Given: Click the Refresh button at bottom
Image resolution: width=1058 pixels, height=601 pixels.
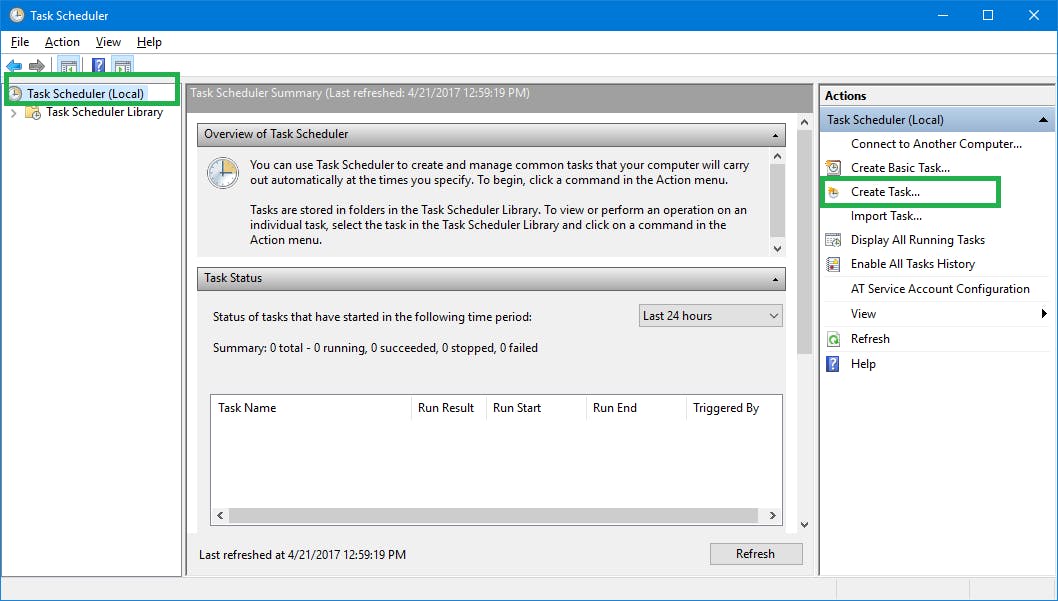Looking at the screenshot, I should (x=756, y=554).
